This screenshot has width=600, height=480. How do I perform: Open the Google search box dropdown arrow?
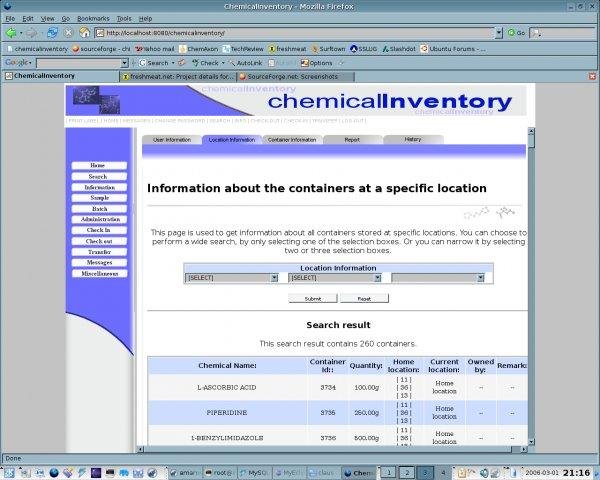coord(124,63)
